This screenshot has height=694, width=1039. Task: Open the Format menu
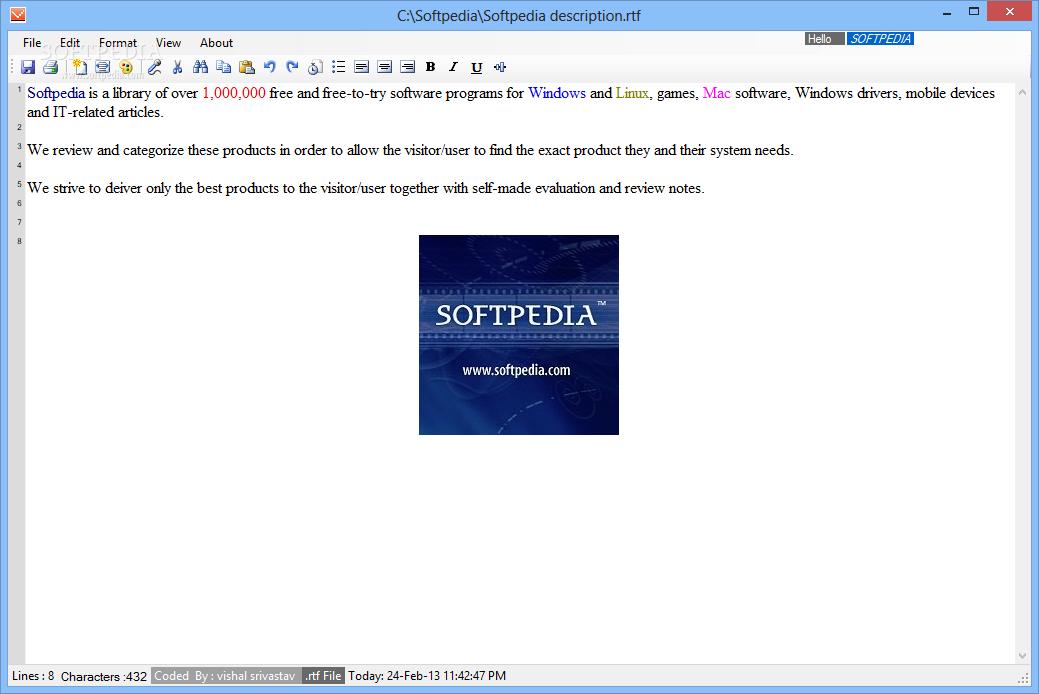tap(118, 43)
